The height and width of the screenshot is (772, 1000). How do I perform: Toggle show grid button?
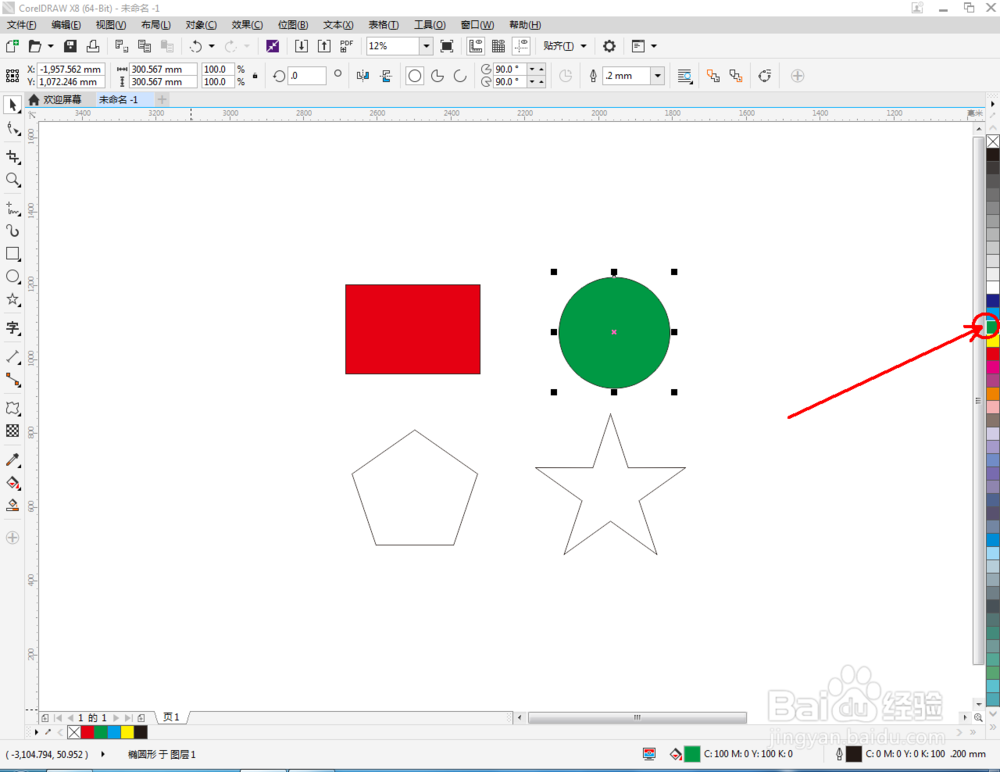click(x=499, y=46)
